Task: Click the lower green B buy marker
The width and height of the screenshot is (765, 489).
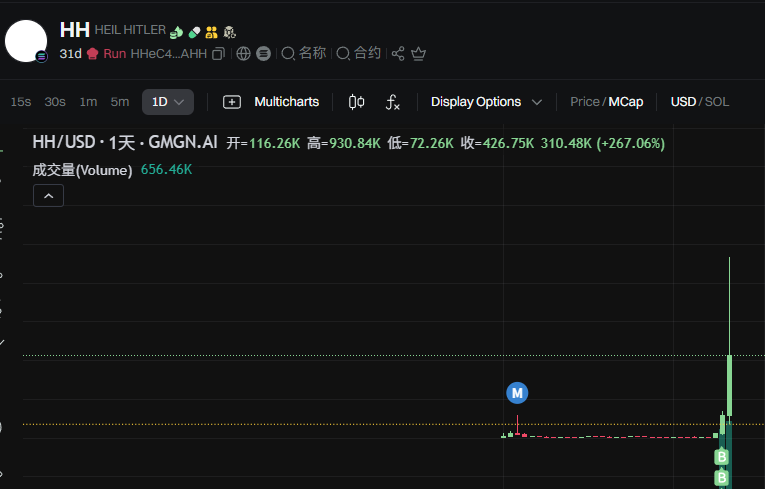Action: (722, 478)
